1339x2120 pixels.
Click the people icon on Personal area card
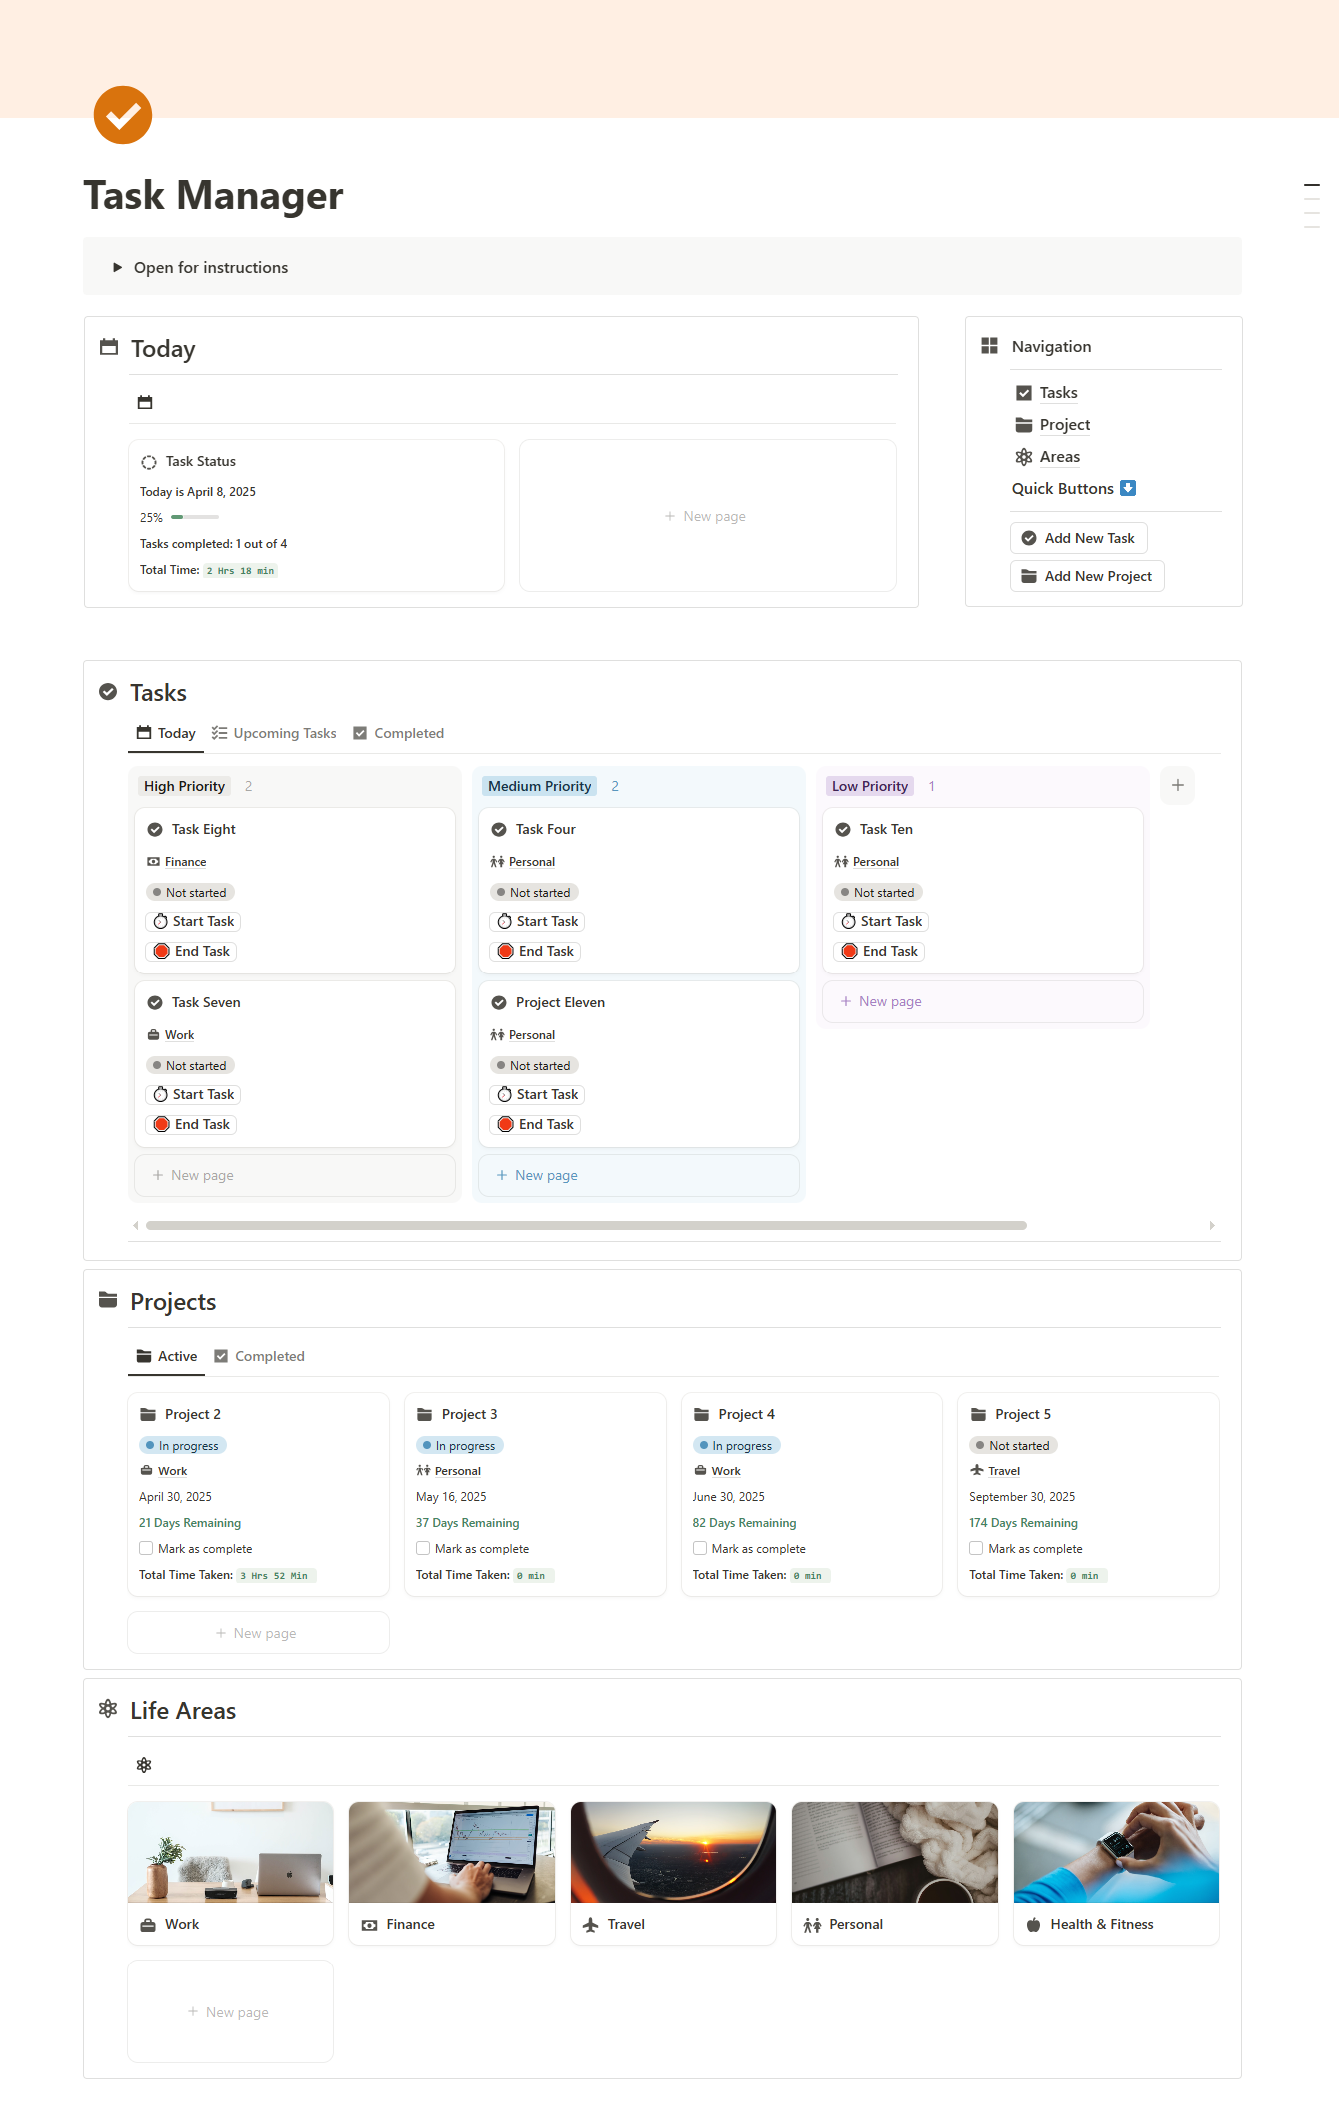coord(812,1924)
